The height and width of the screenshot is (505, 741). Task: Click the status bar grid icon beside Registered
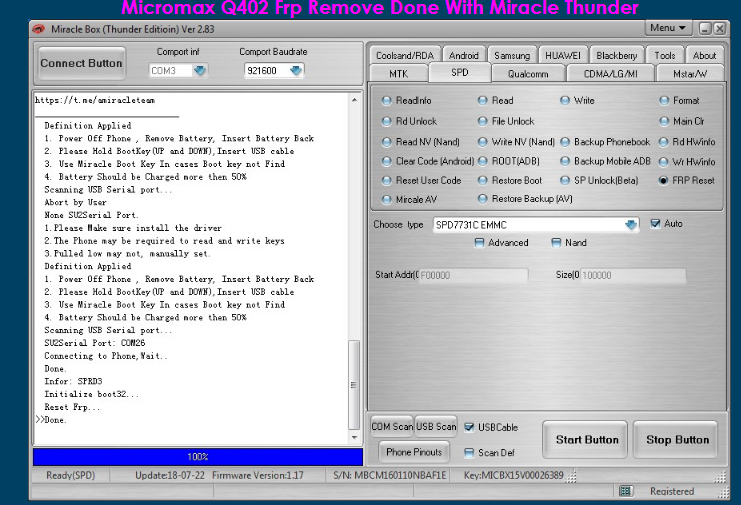[x=625, y=491]
